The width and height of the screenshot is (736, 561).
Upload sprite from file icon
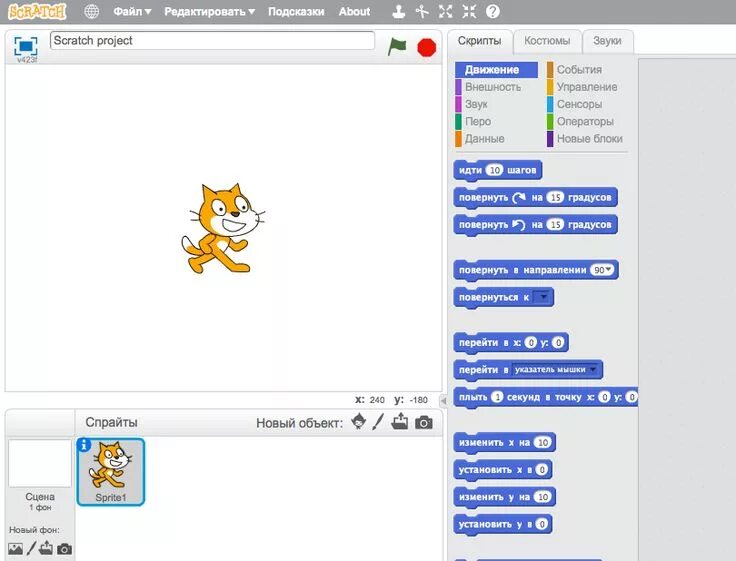click(400, 421)
